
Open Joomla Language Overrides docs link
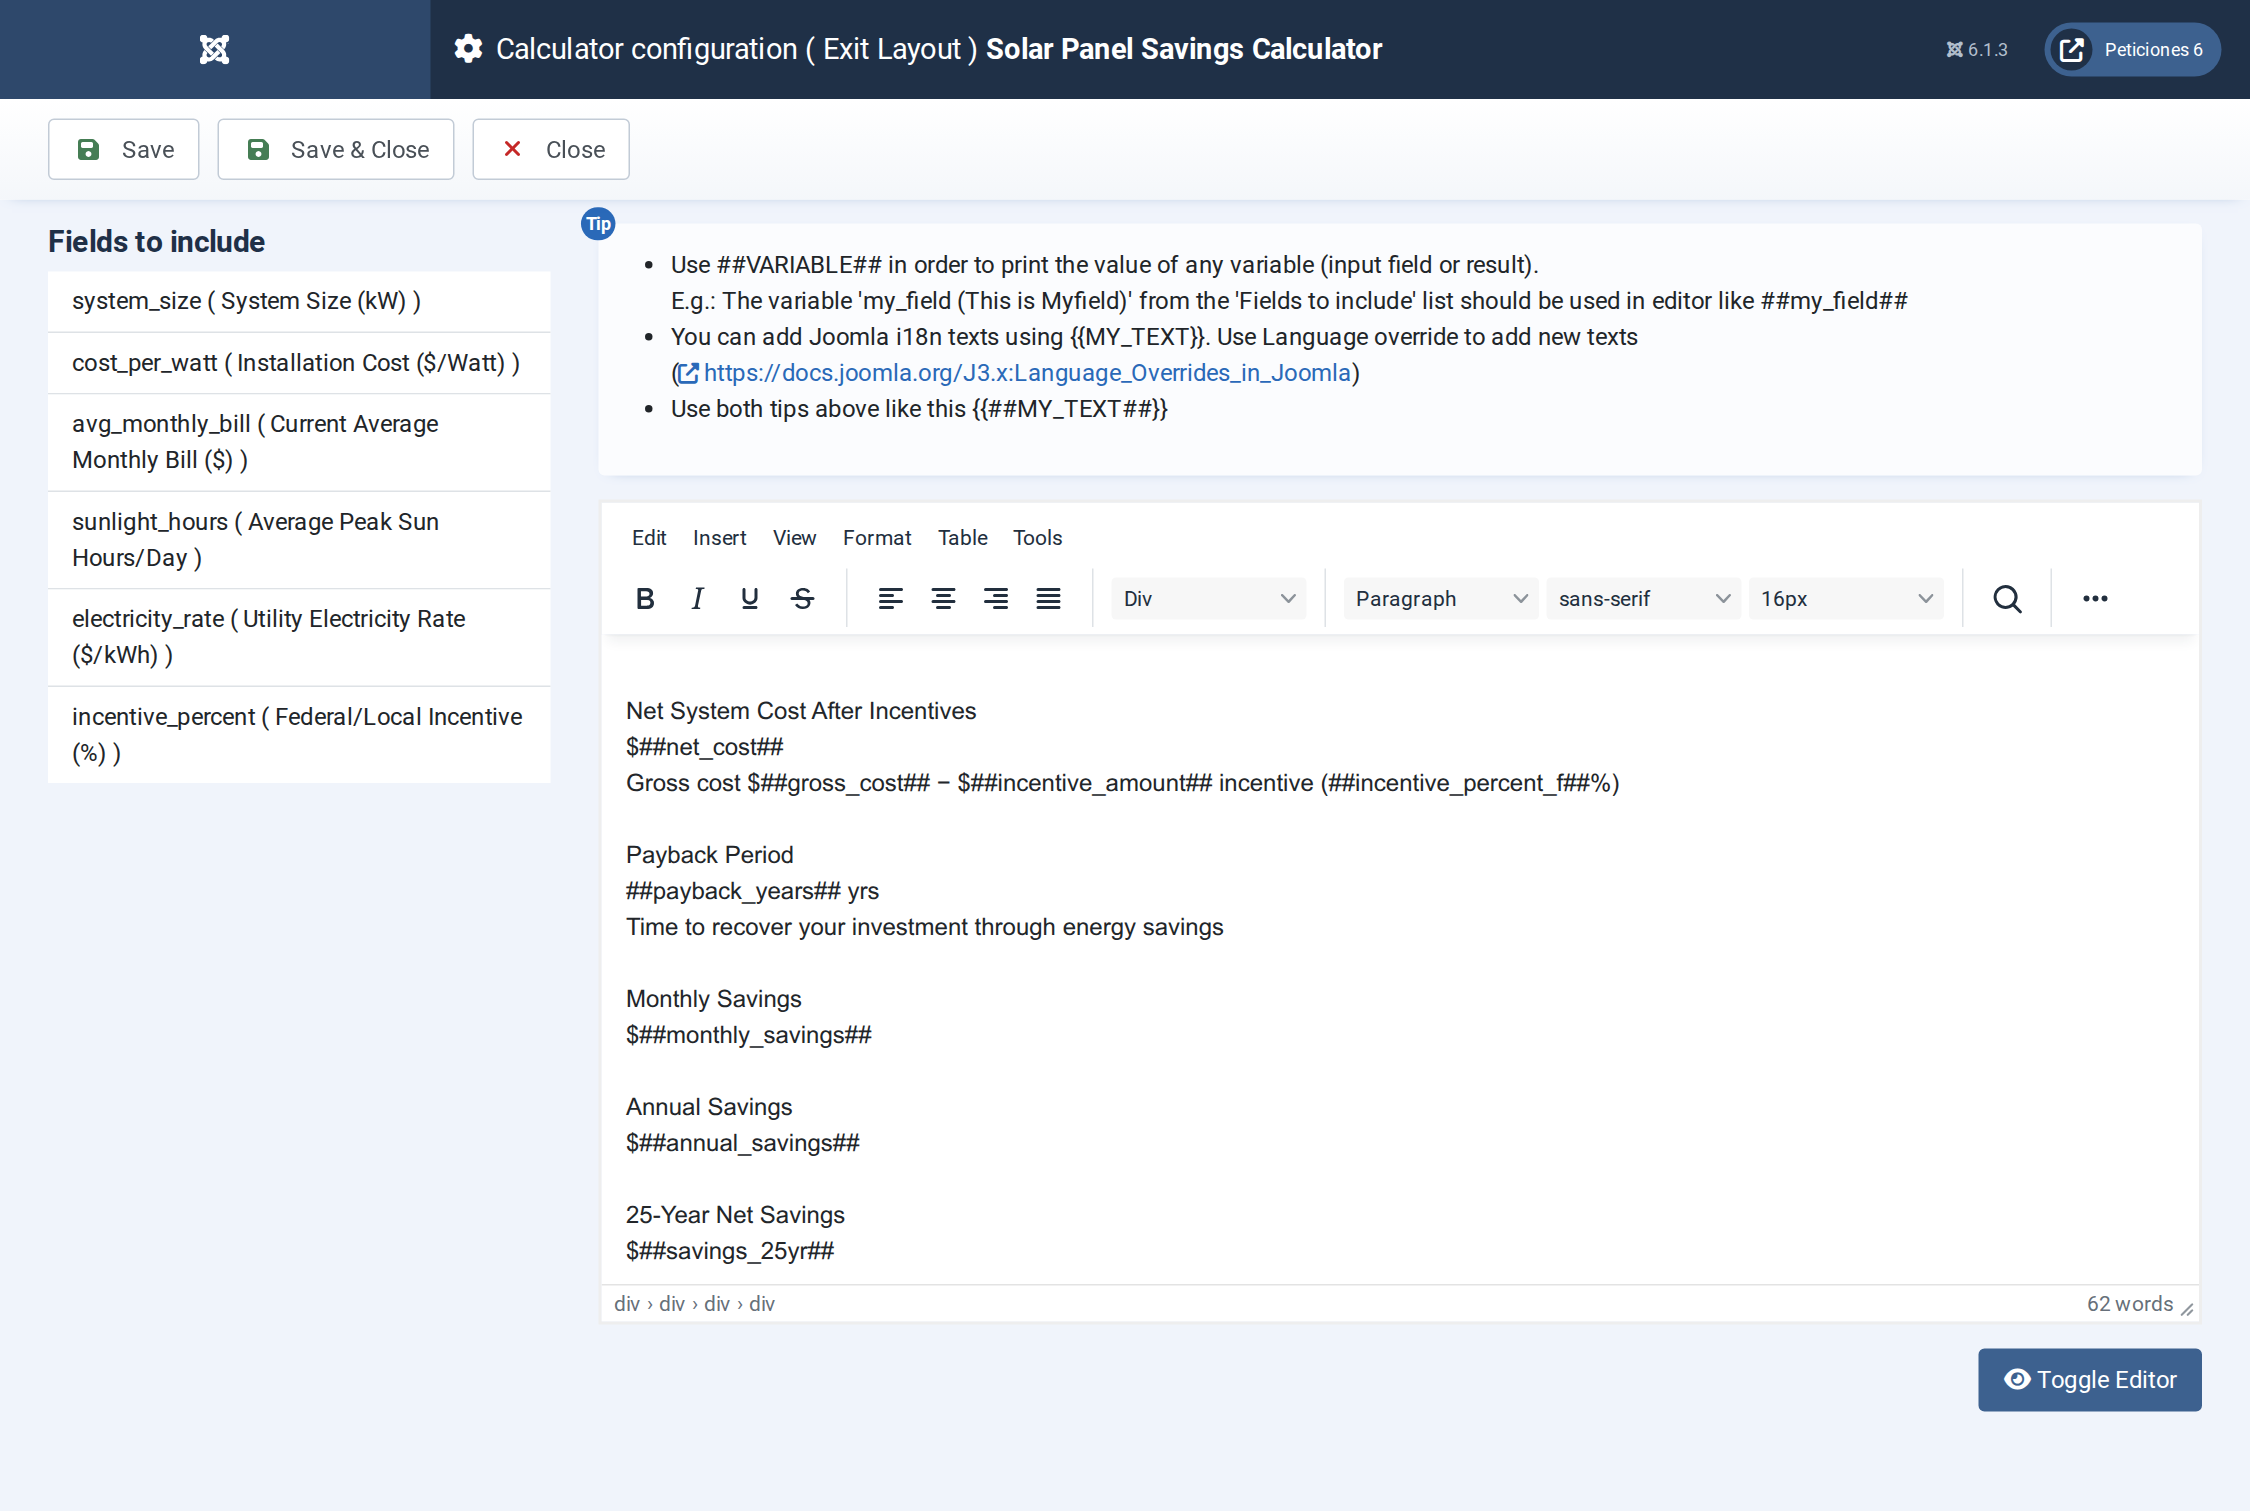1014,373
